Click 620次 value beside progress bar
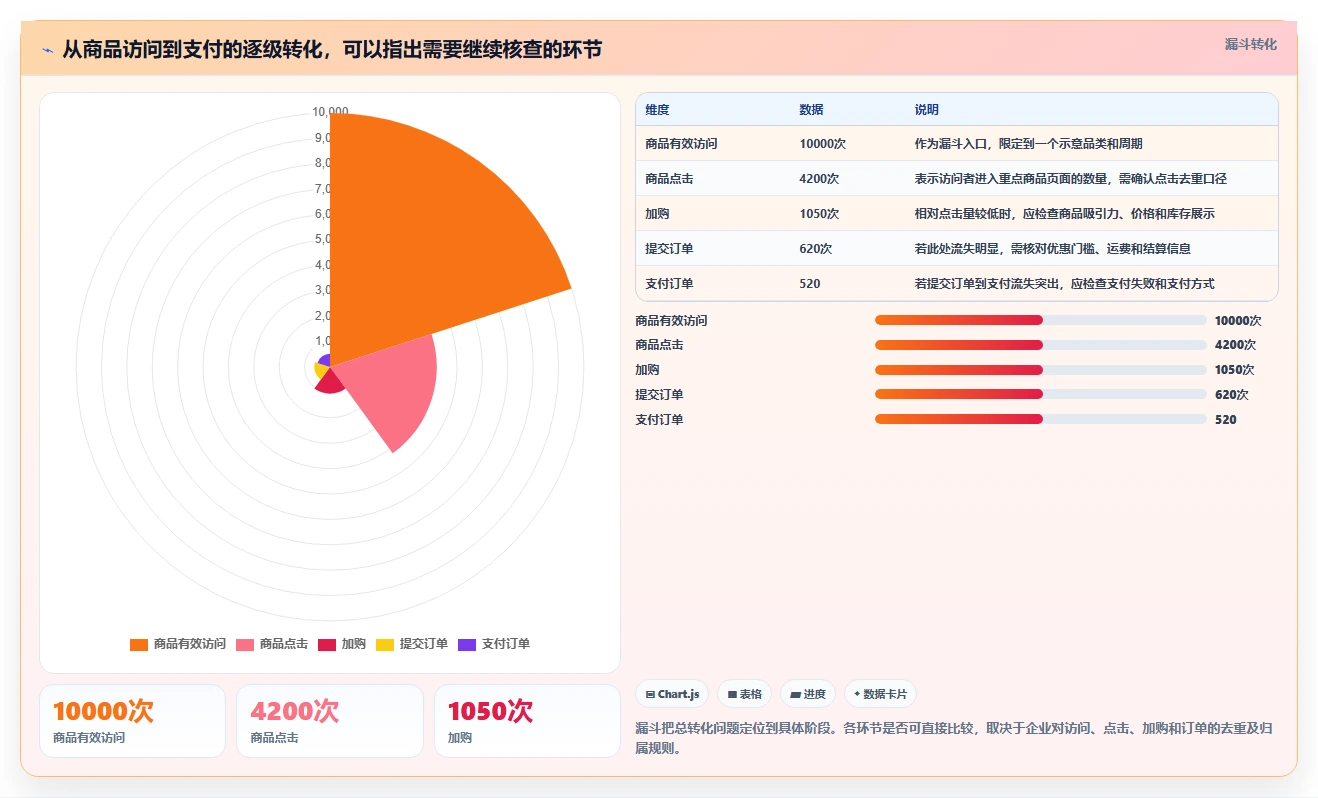 coord(1231,395)
